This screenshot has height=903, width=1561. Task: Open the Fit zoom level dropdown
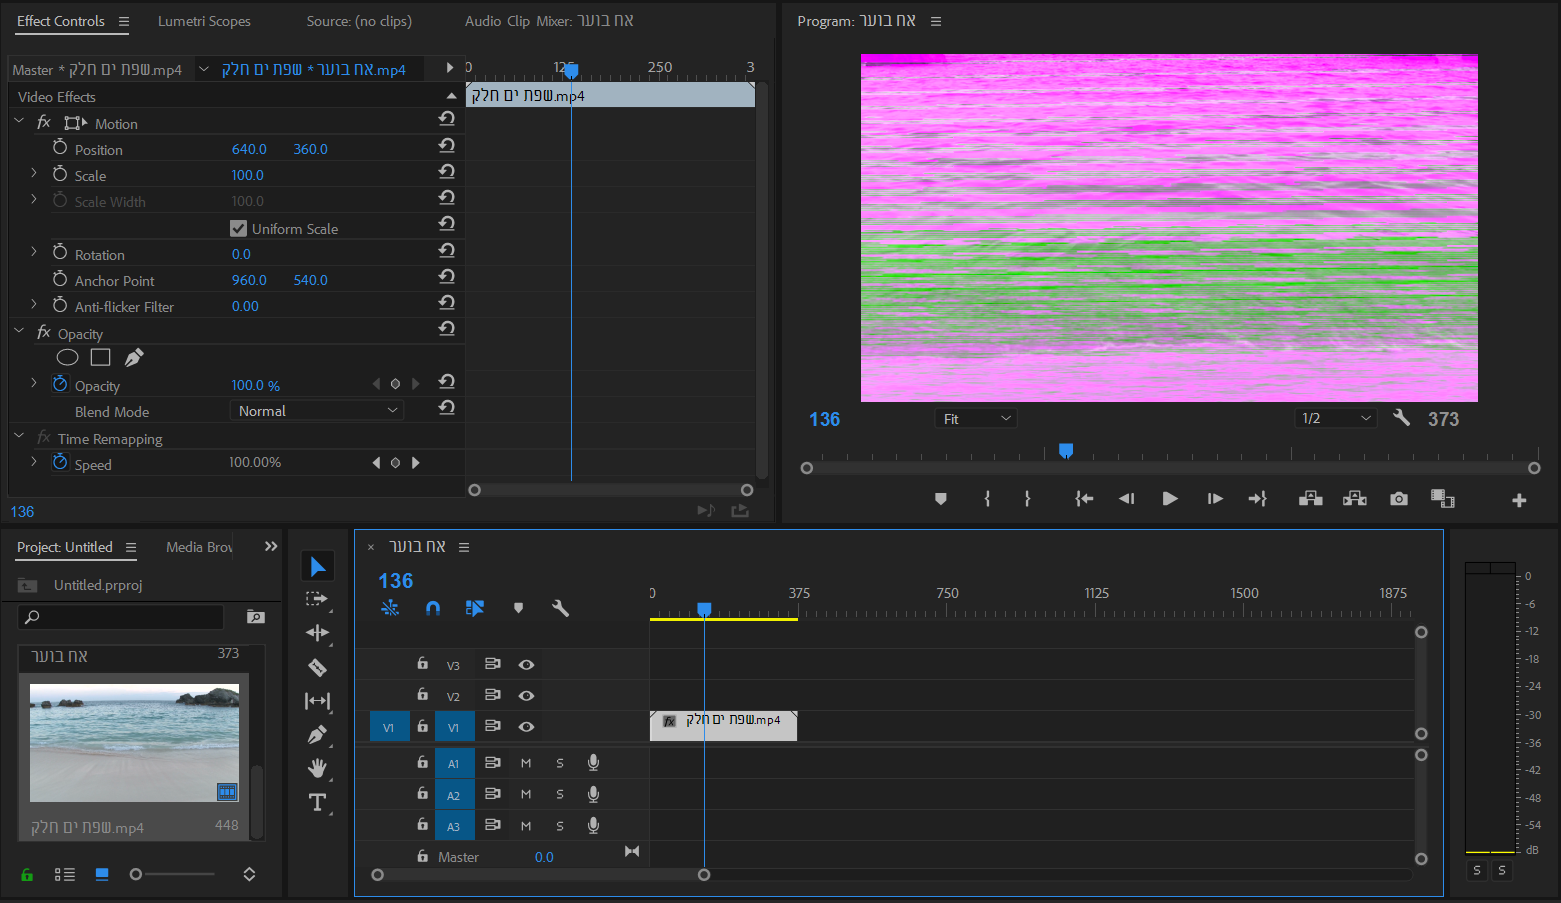(976, 419)
